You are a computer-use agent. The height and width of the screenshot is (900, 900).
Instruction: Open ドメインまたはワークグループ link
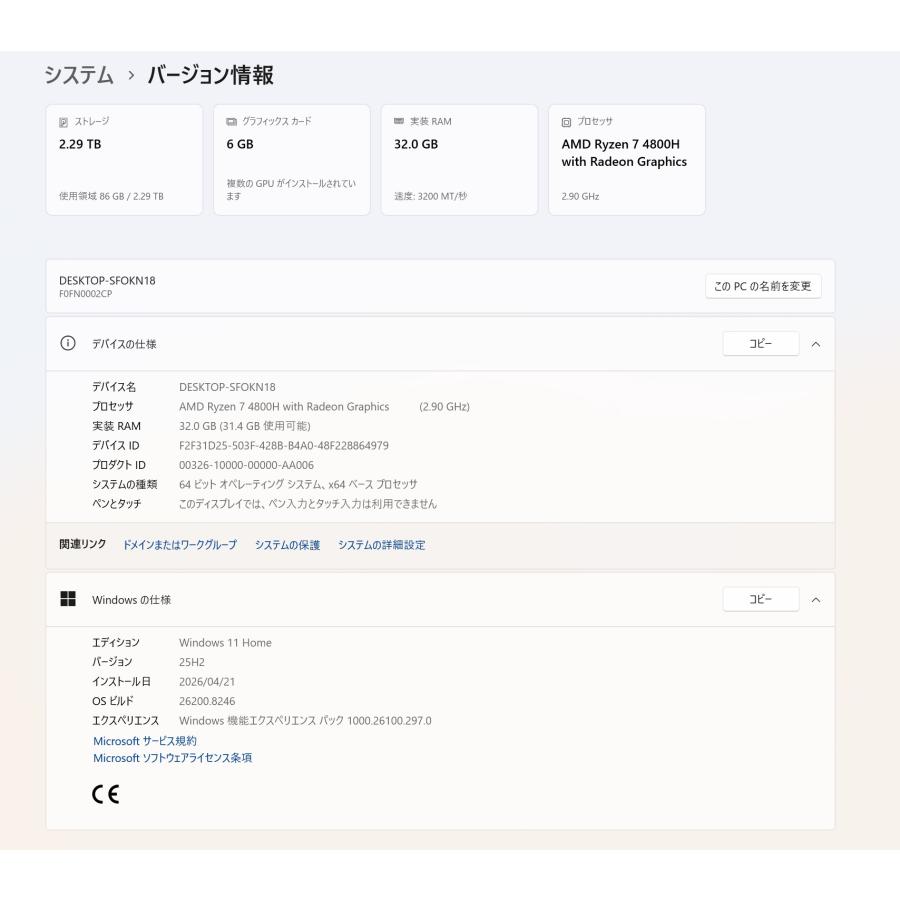point(180,545)
